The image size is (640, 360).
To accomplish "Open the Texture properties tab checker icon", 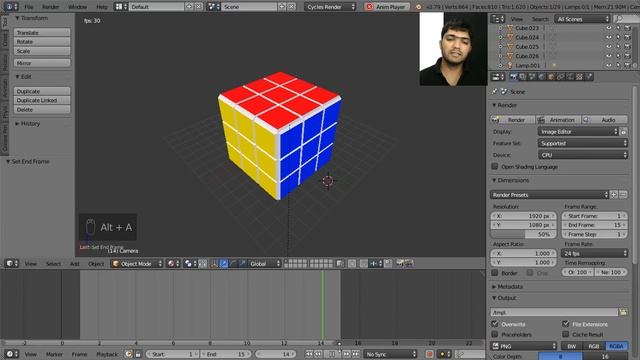I will pyautogui.click(x=579, y=77).
